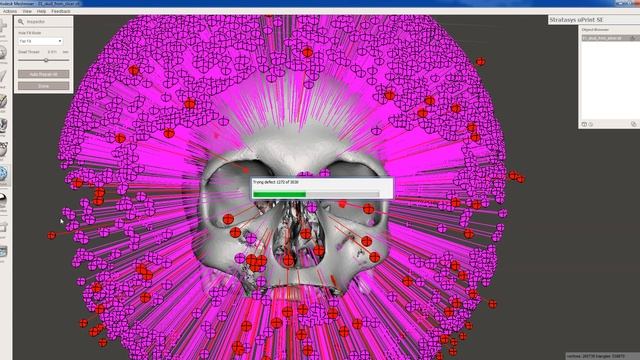Click the Print icon in sidebar

point(3,252)
